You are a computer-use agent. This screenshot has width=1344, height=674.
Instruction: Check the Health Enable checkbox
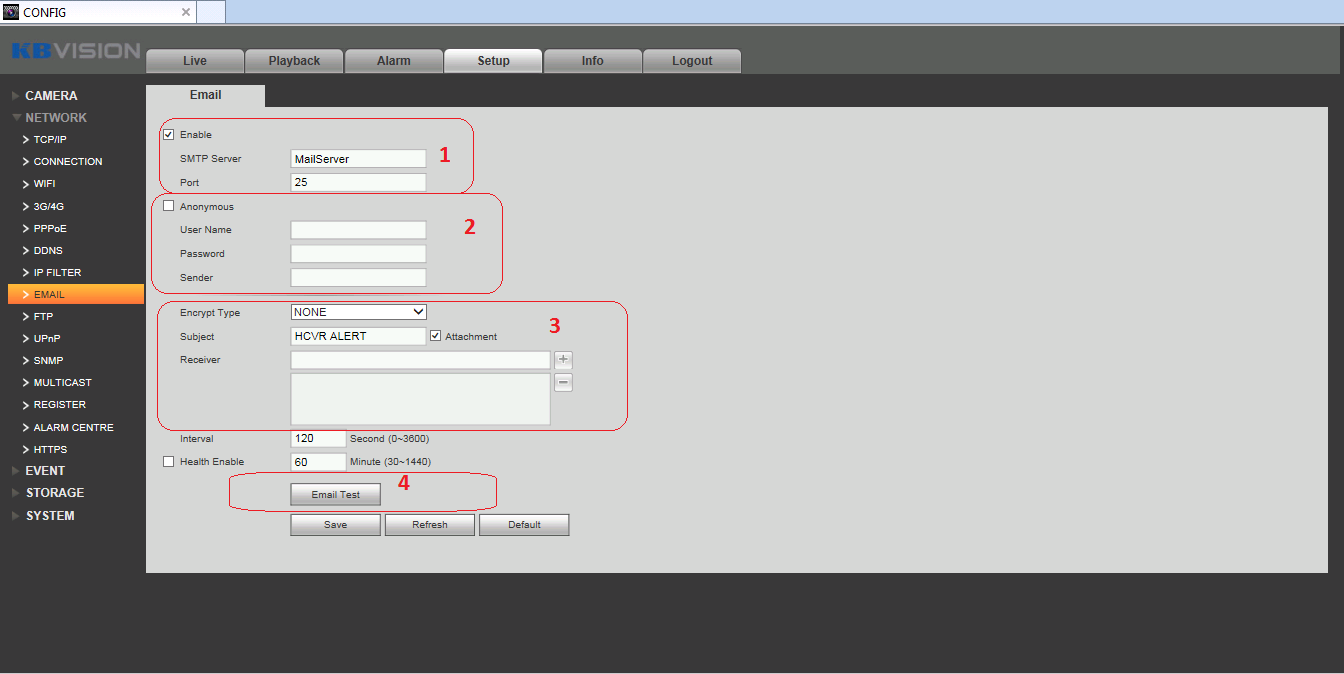point(168,462)
